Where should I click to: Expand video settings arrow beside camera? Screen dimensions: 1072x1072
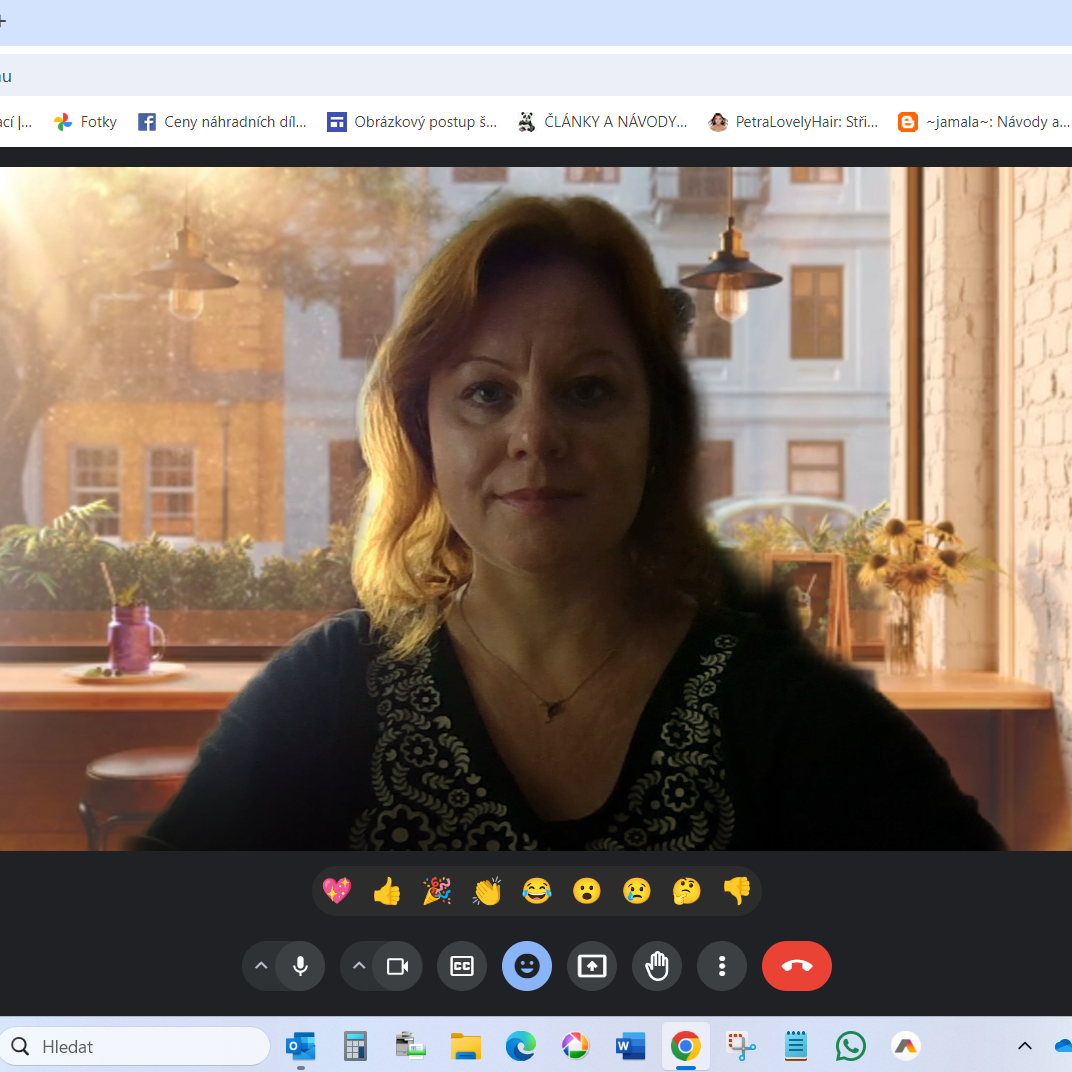pyautogui.click(x=359, y=966)
